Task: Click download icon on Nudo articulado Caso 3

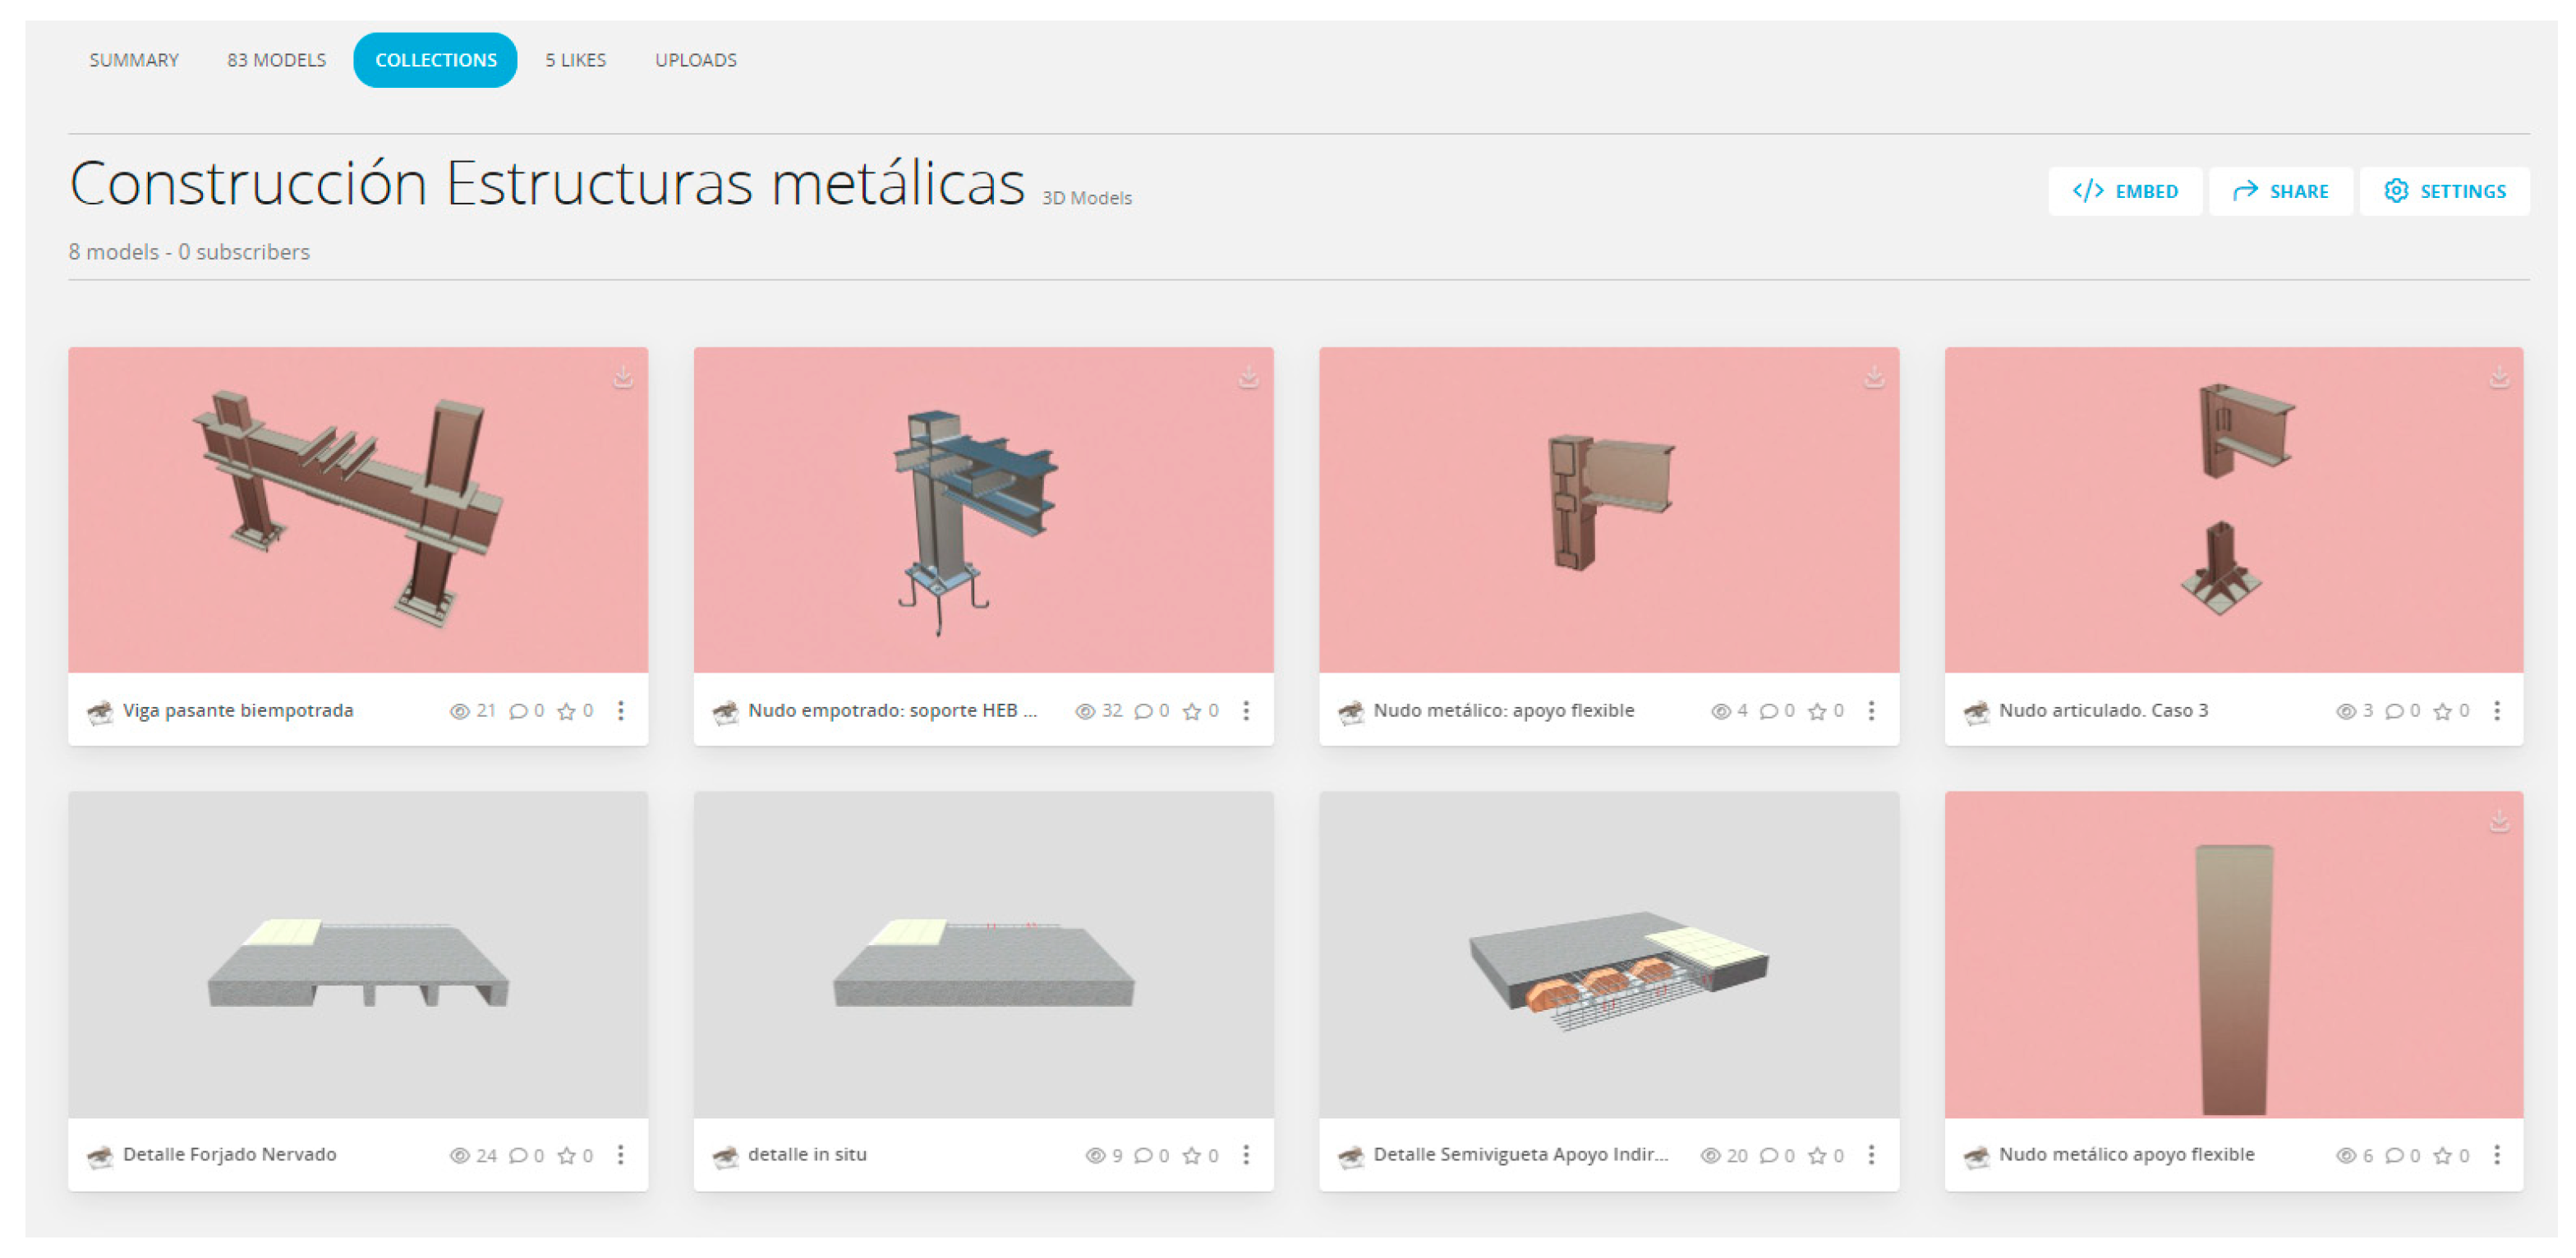Action: pyautogui.click(x=2498, y=378)
